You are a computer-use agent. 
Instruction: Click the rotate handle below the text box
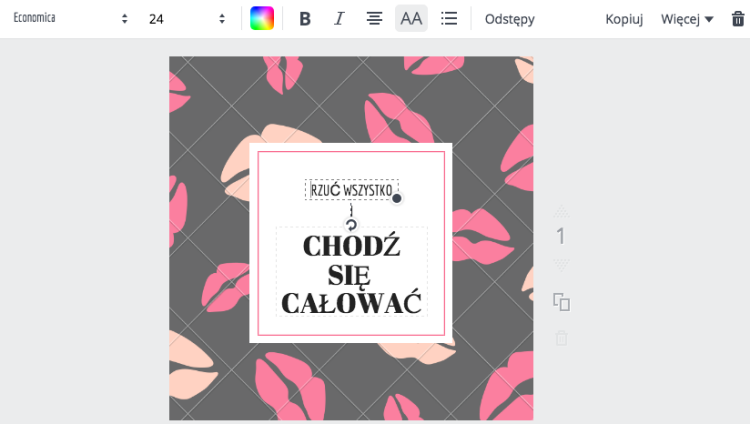coord(351,224)
